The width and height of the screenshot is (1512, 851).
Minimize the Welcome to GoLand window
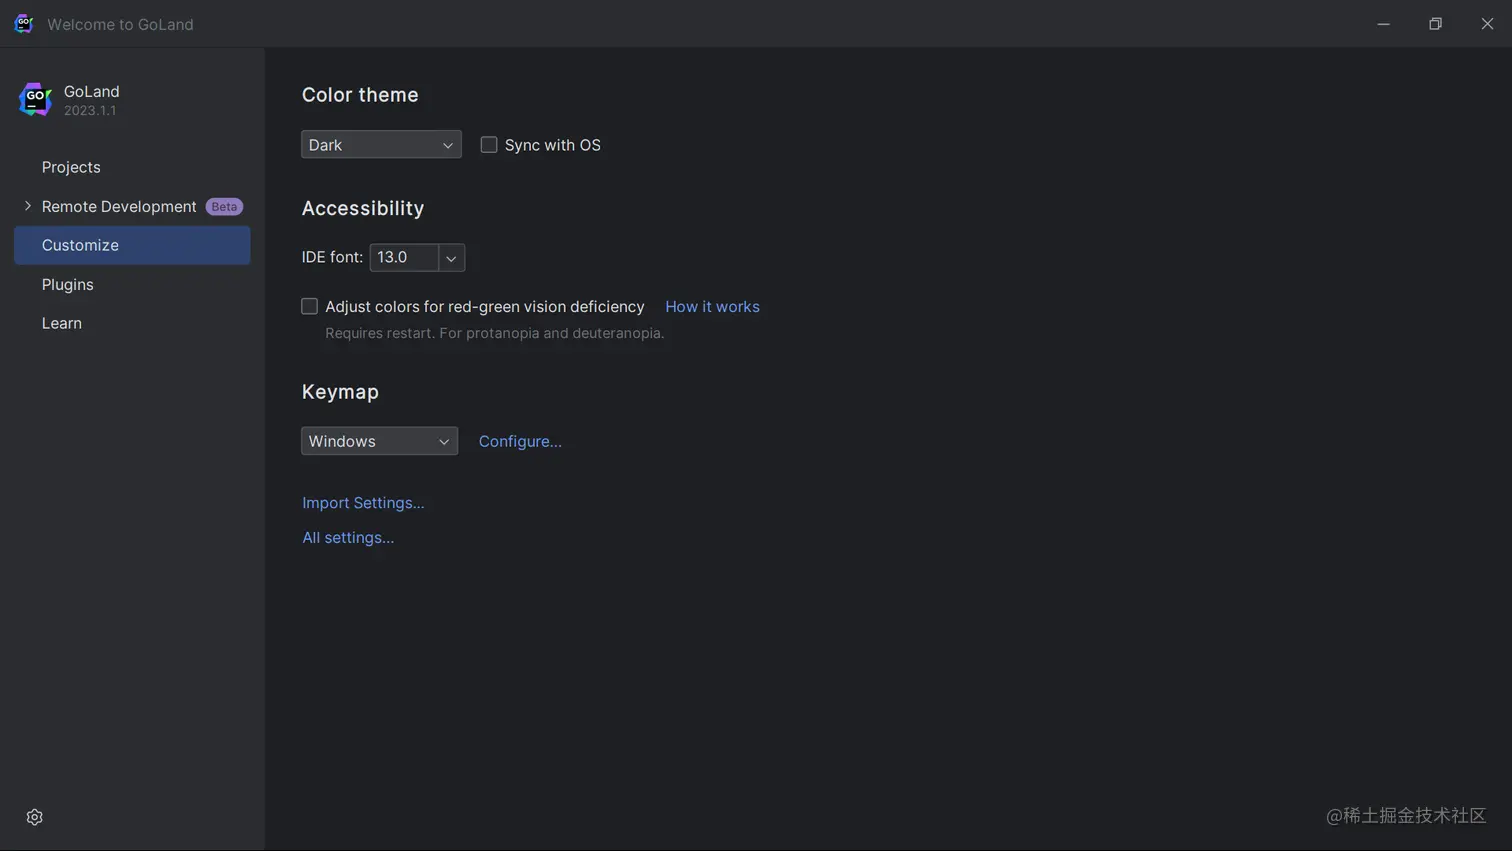point(1383,24)
